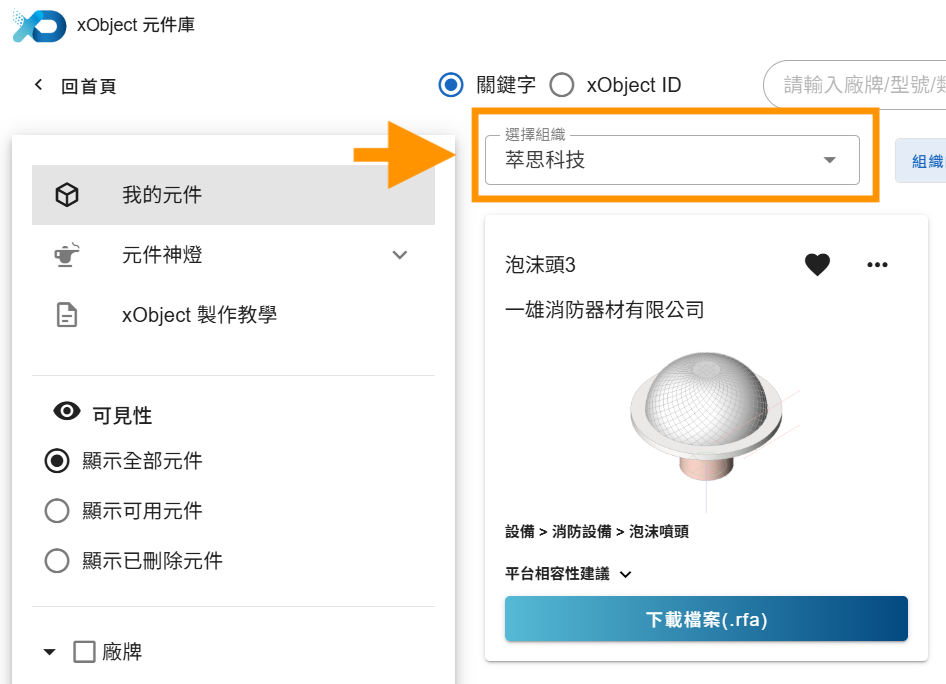
Task: Choose 顯示已刪除元件 visibility option
Action: [x=57, y=561]
